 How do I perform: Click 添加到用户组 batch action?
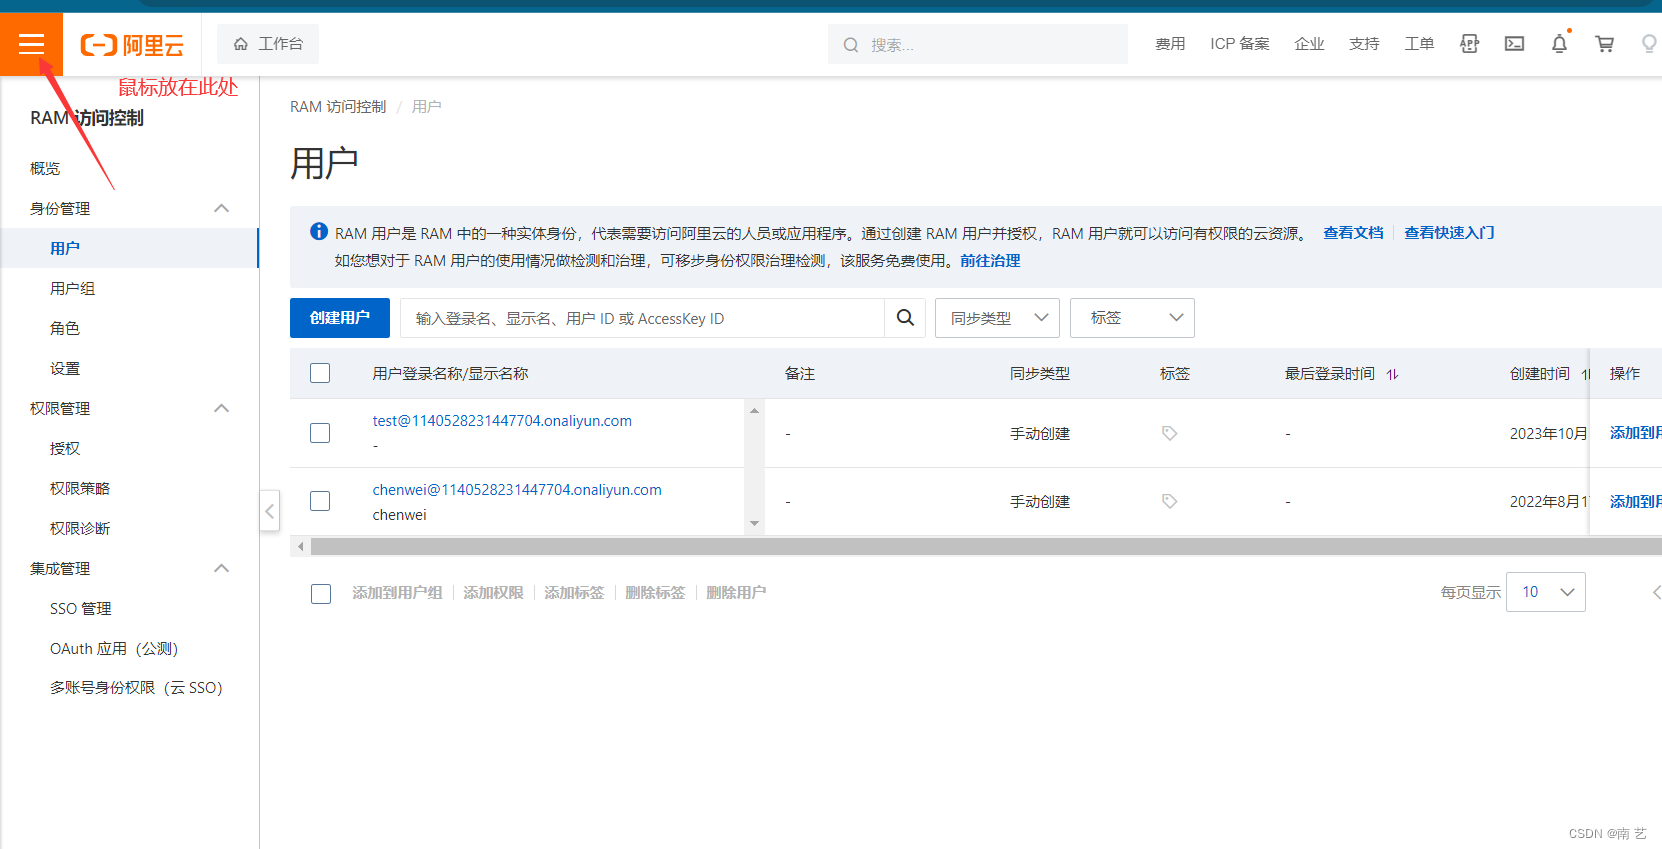click(397, 593)
